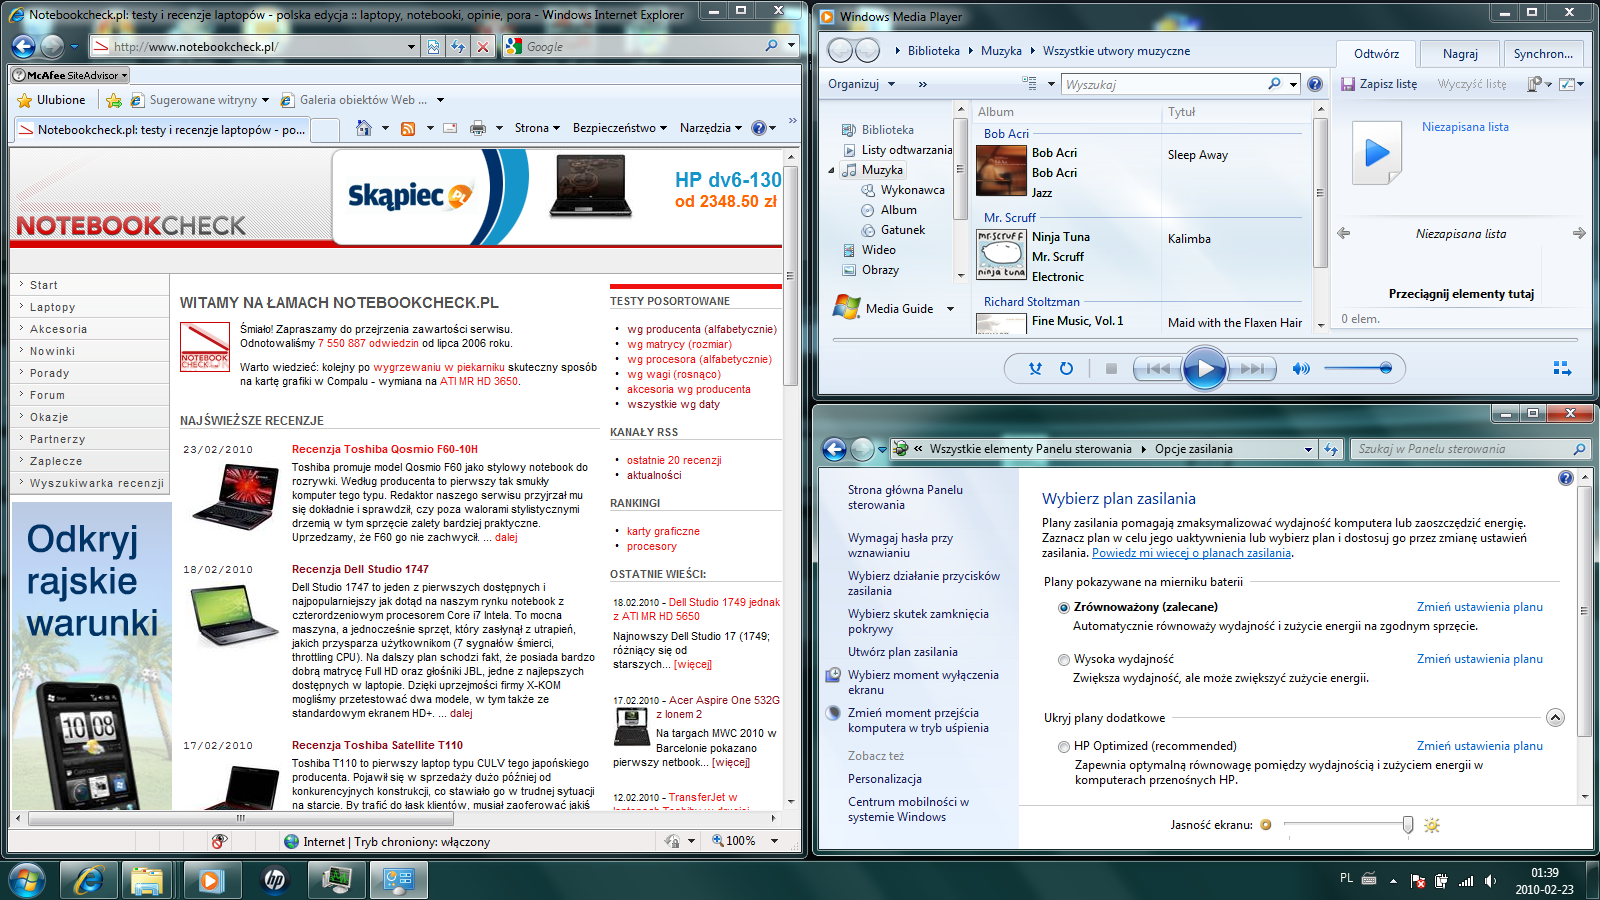Switch Media Player to now playing mode

pos(1562,369)
